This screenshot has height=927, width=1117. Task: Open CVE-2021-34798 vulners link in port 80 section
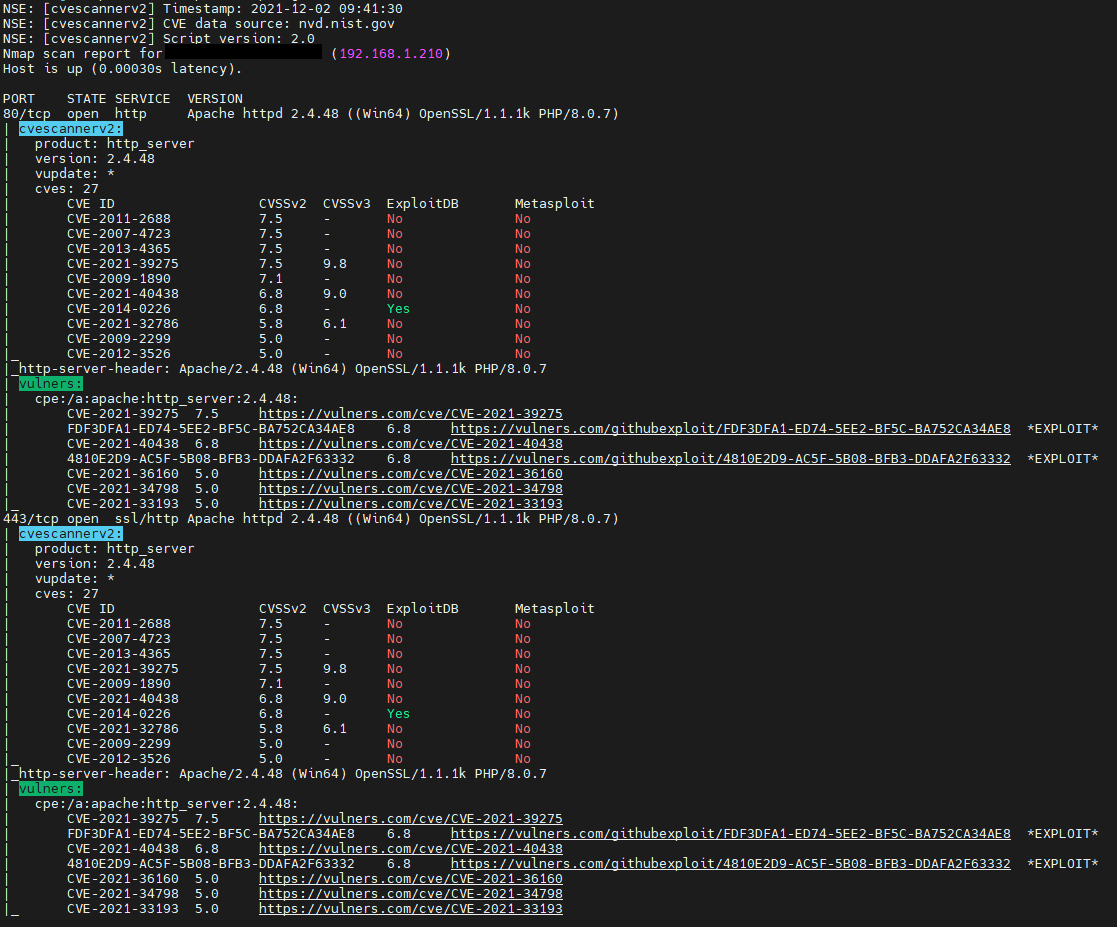[410, 489]
